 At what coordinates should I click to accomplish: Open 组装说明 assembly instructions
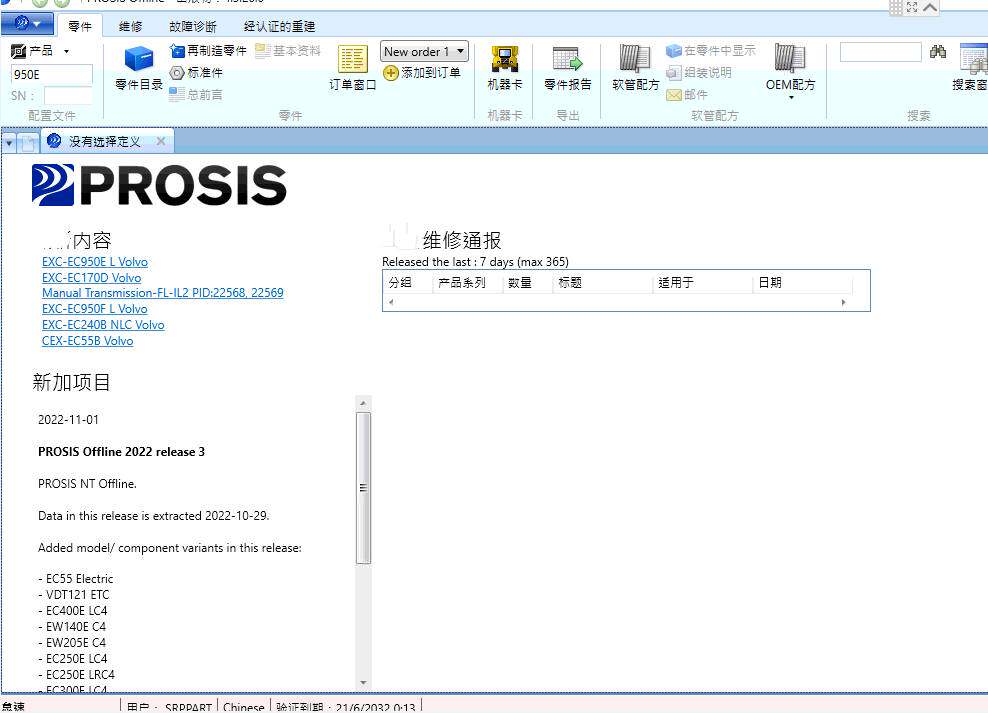click(x=699, y=72)
